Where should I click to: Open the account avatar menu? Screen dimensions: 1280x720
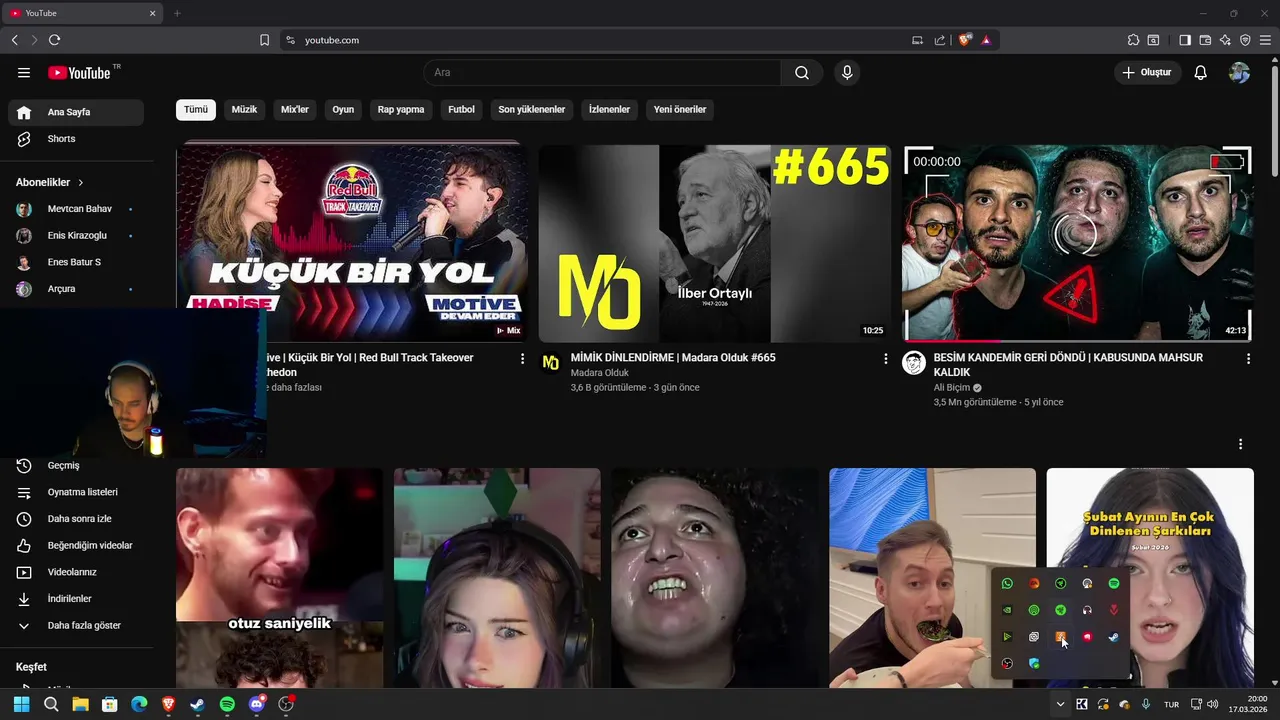point(1240,73)
